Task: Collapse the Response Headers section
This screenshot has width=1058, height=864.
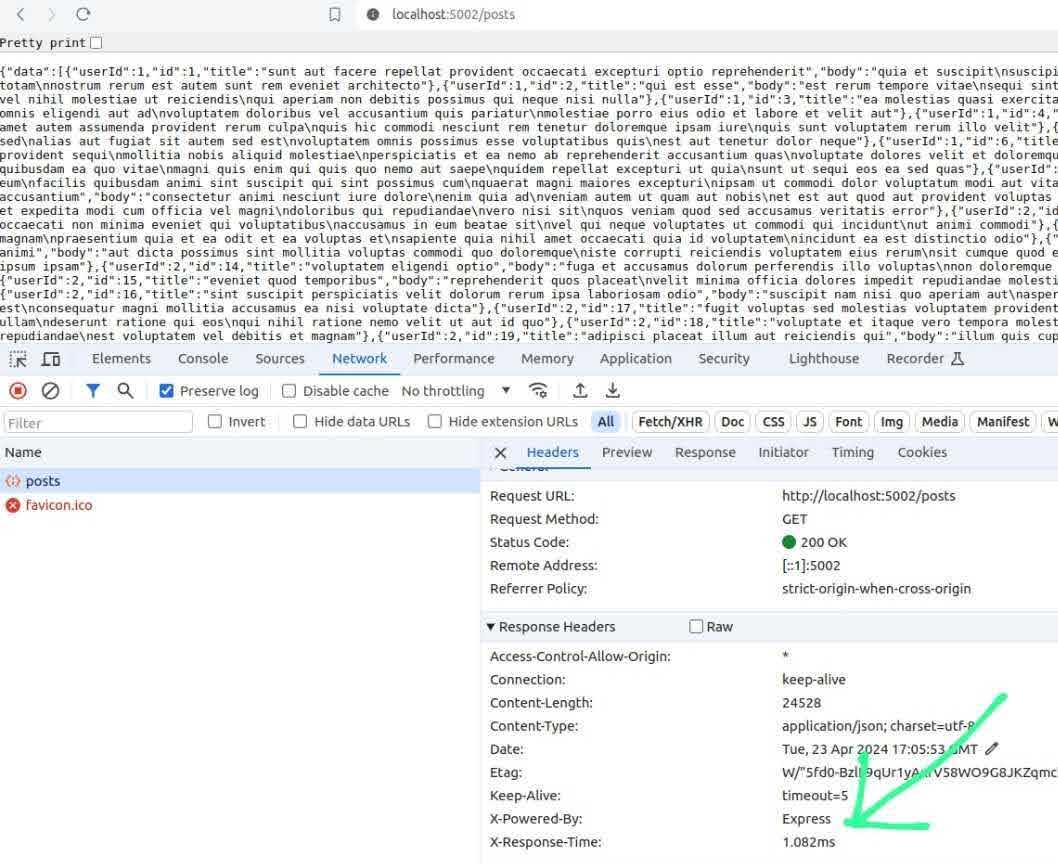Action: point(491,626)
